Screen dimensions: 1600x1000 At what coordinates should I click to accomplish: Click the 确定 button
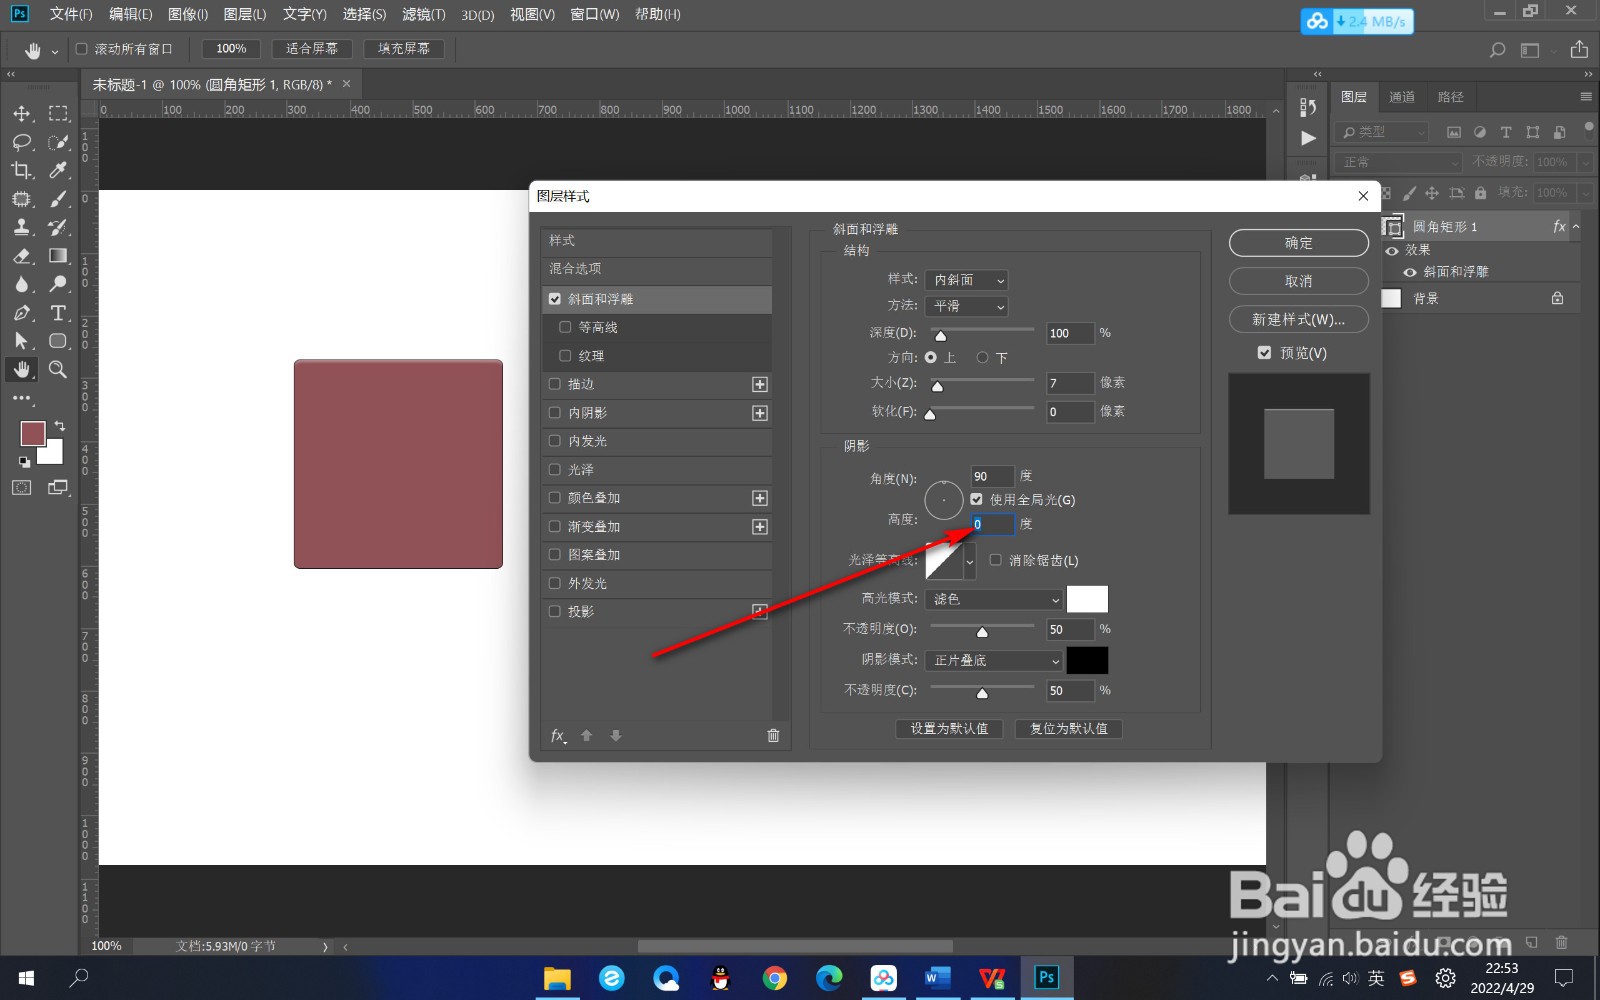[x=1299, y=243]
